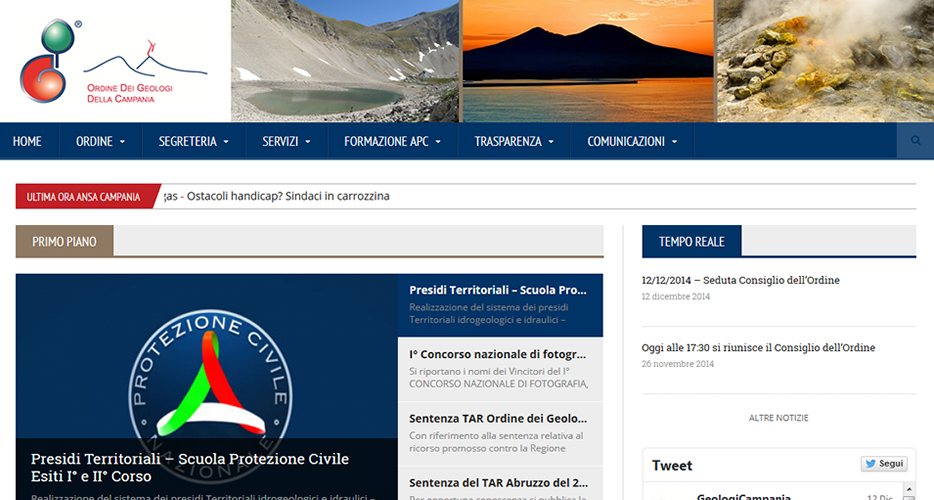Click the search magnifier icon in navbar
Image resolution: width=934 pixels, height=500 pixels.
[915, 141]
